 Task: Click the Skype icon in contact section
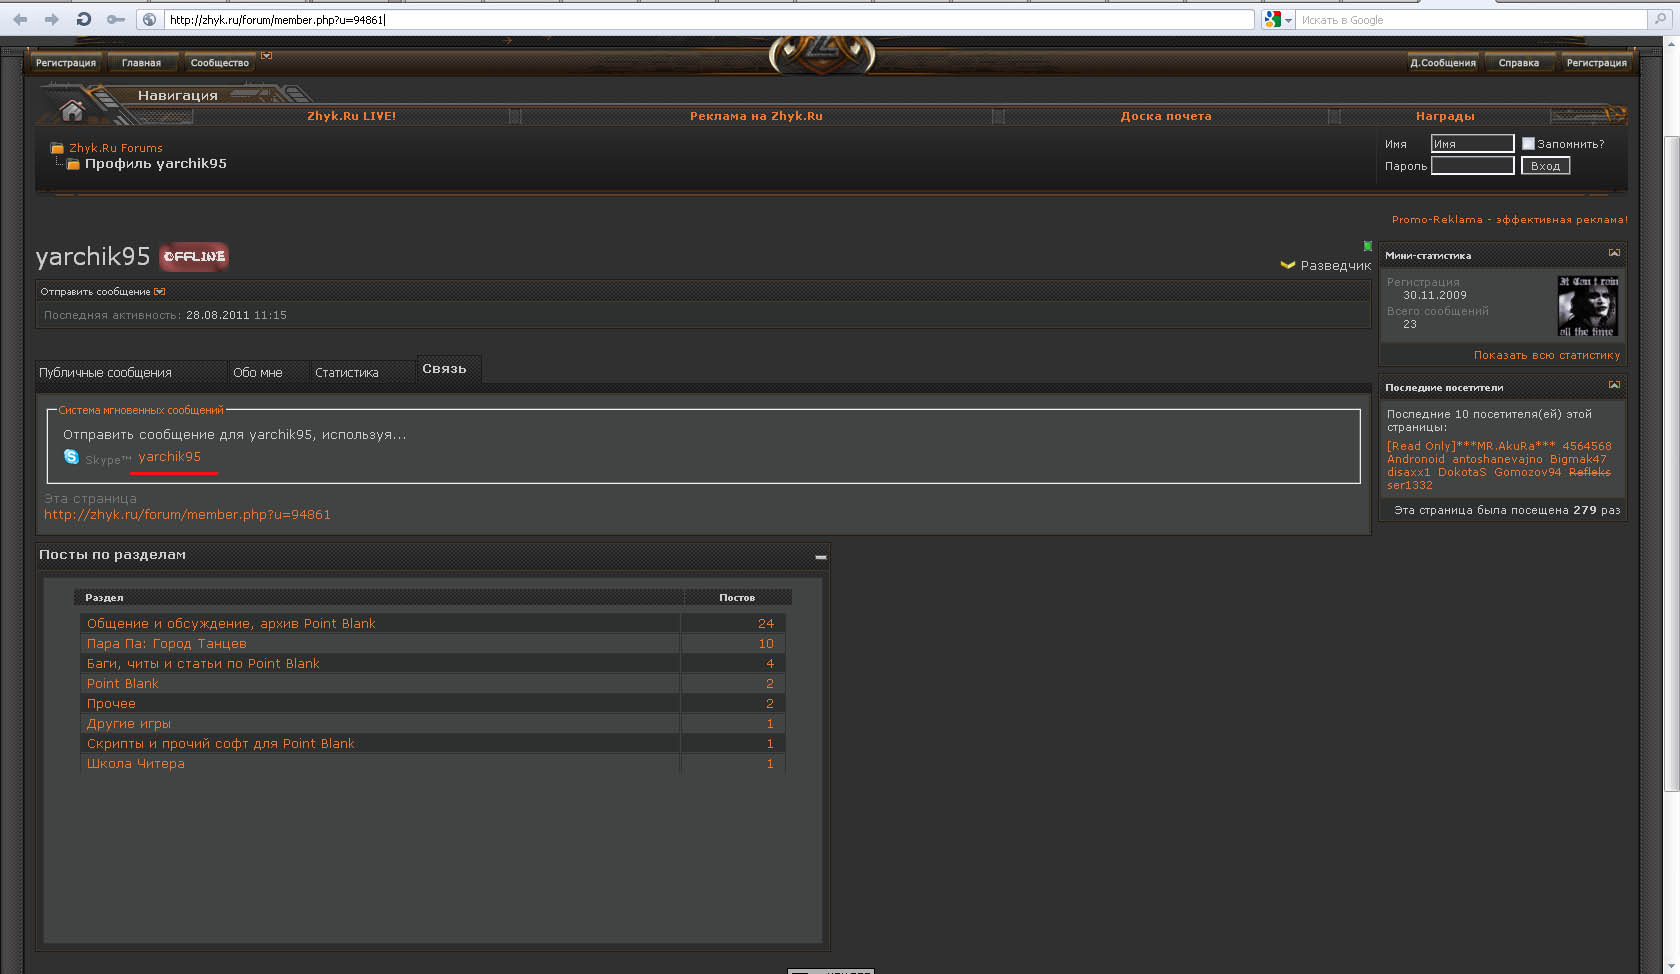coord(71,457)
